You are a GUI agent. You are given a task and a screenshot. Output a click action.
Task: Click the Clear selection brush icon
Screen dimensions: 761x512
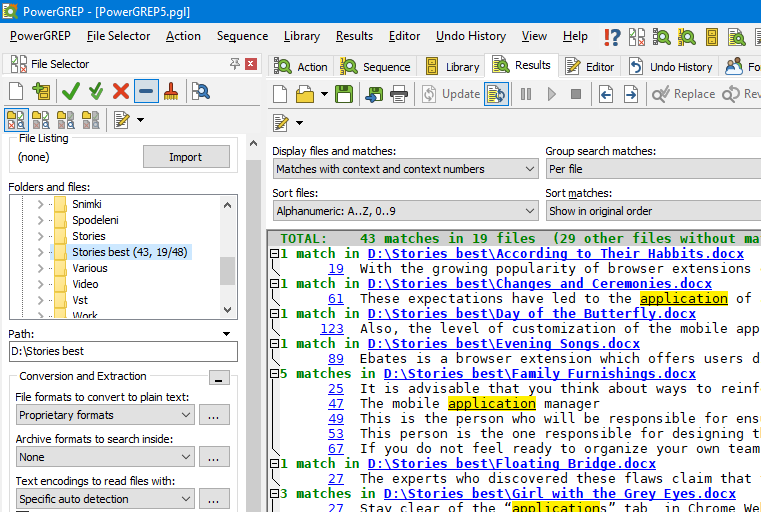pos(171,91)
